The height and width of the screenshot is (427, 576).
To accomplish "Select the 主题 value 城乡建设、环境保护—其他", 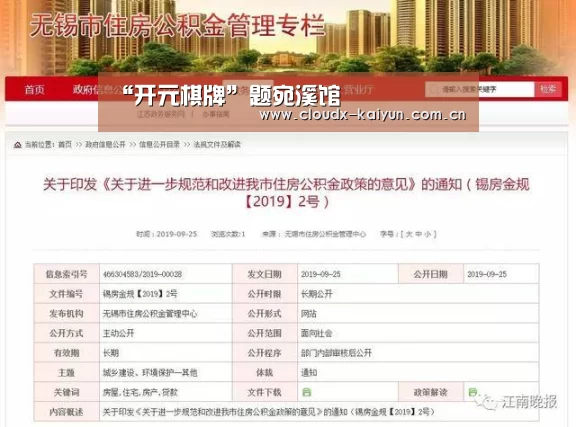I will coord(150,373).
